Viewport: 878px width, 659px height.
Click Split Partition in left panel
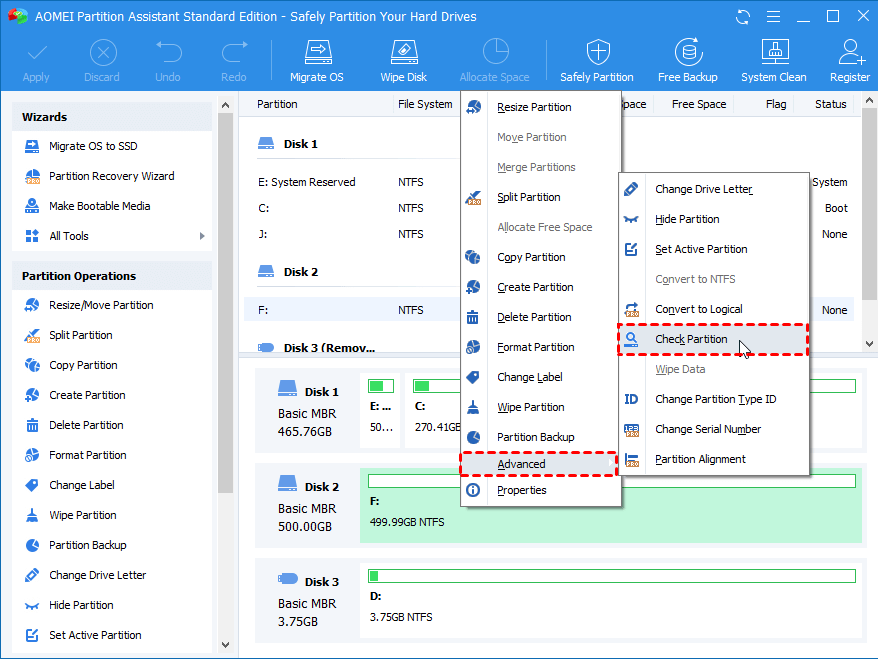tap(80, 335)
